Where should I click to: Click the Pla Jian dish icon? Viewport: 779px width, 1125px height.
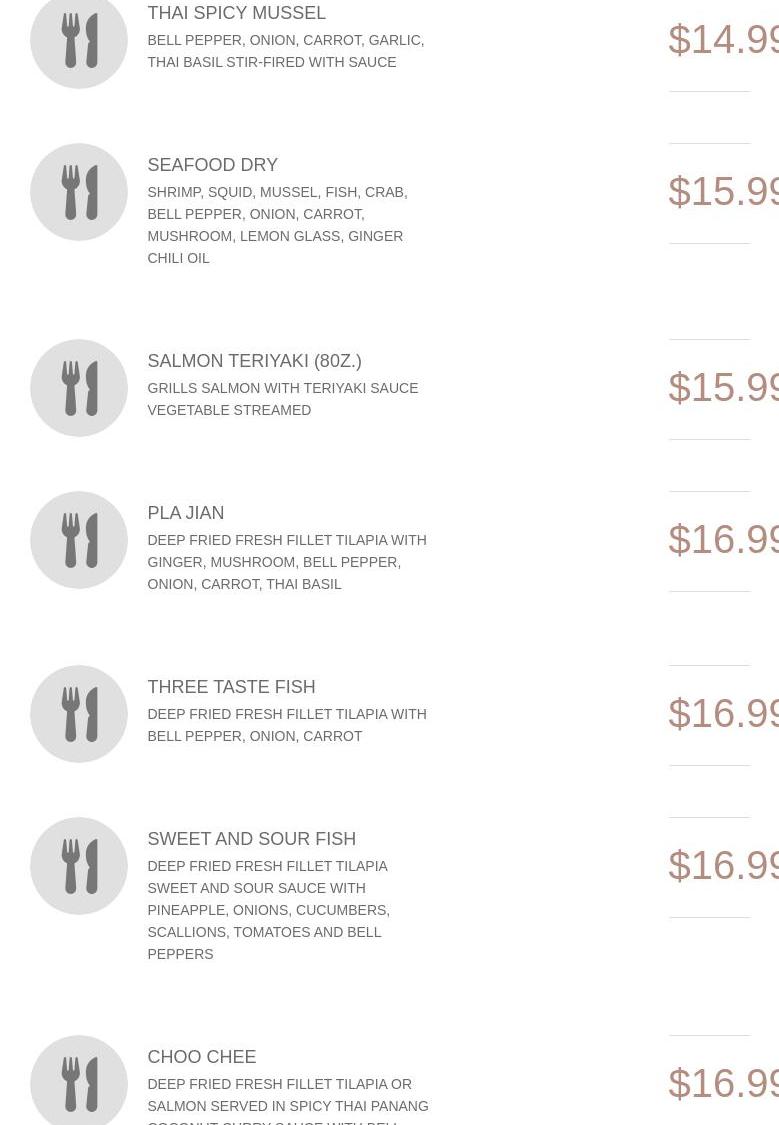coord(79,540)
